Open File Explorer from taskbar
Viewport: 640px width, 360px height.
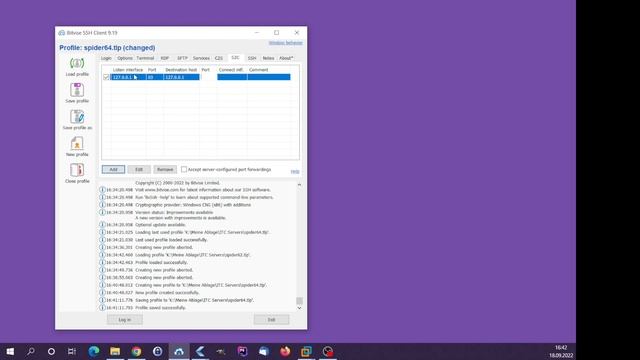[115, 351]
